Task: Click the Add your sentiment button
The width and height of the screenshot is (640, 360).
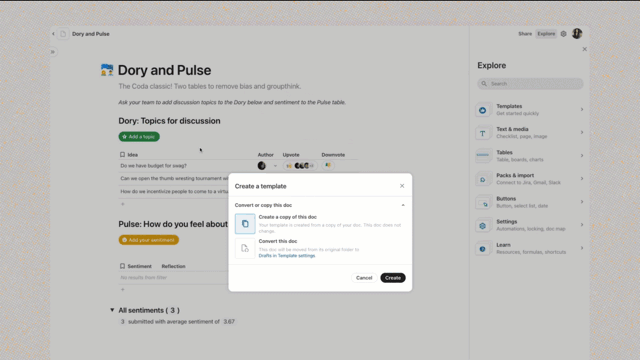Action: pyautogui.click(x=149, y=240)
